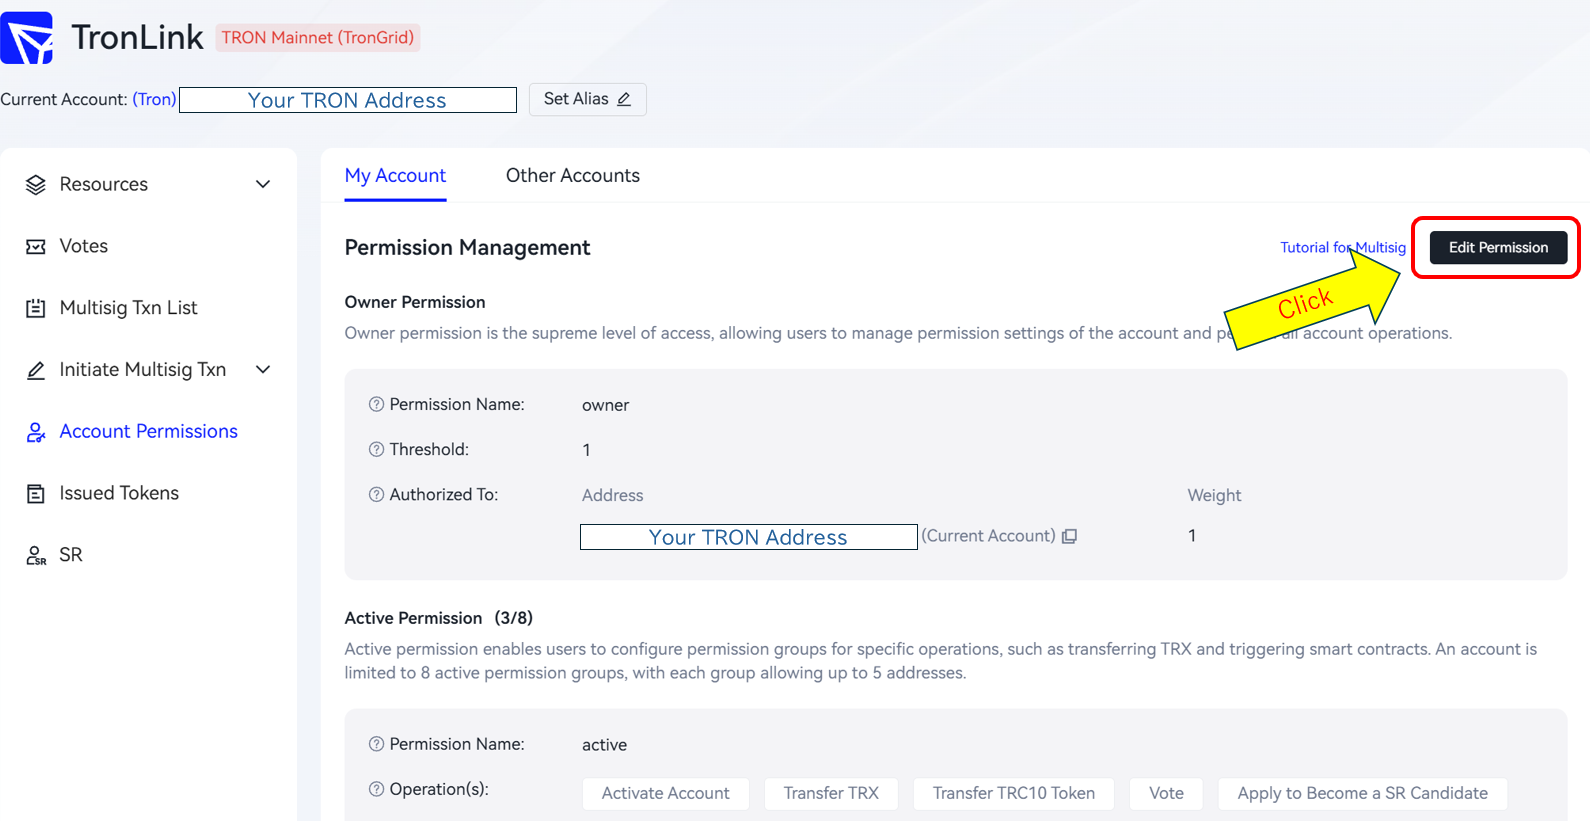Select Account Permissions in the sidebar

point(148,431)
